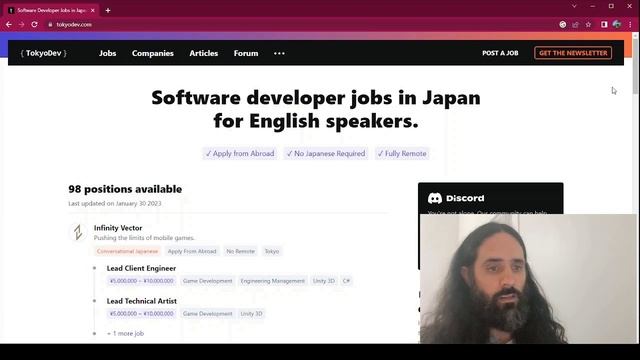Click salary tag under Lead Client Engineer
Image resolution: width=640 pixels, height=360 pixels.
[142, 281]
